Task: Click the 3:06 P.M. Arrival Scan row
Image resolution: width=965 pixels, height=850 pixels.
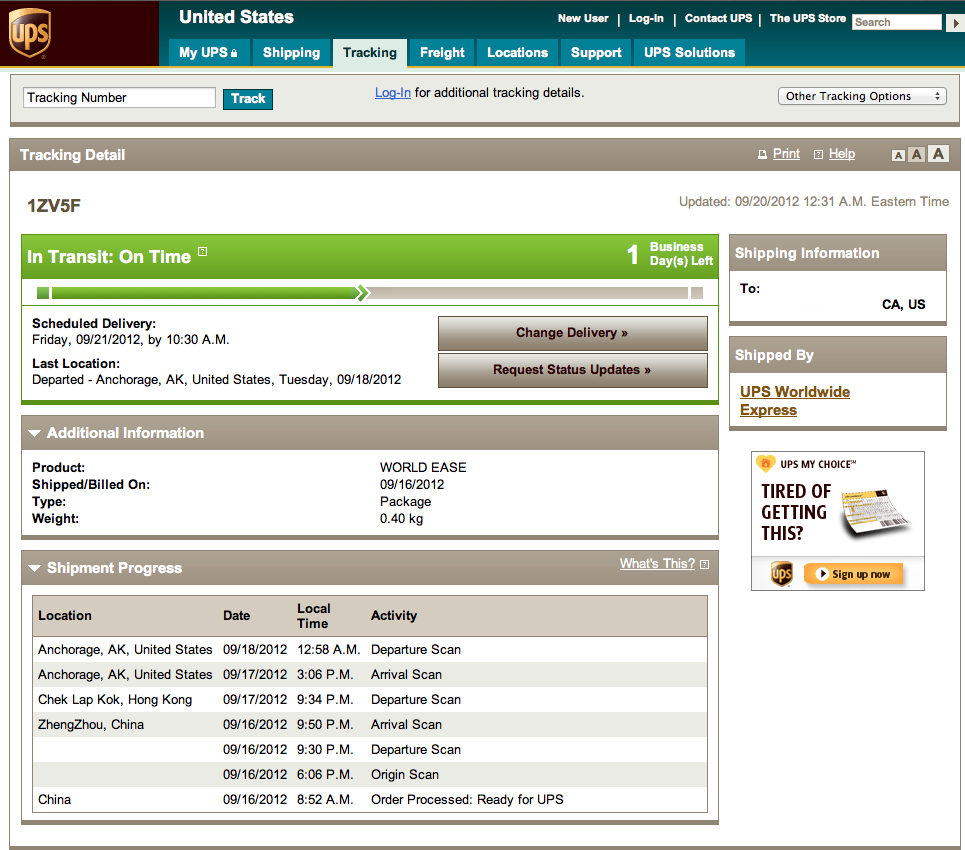Action: [370, 675]
